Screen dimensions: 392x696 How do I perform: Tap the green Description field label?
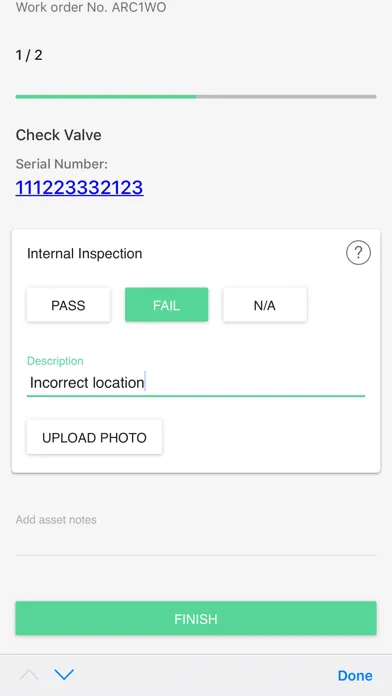coord(55,361)
